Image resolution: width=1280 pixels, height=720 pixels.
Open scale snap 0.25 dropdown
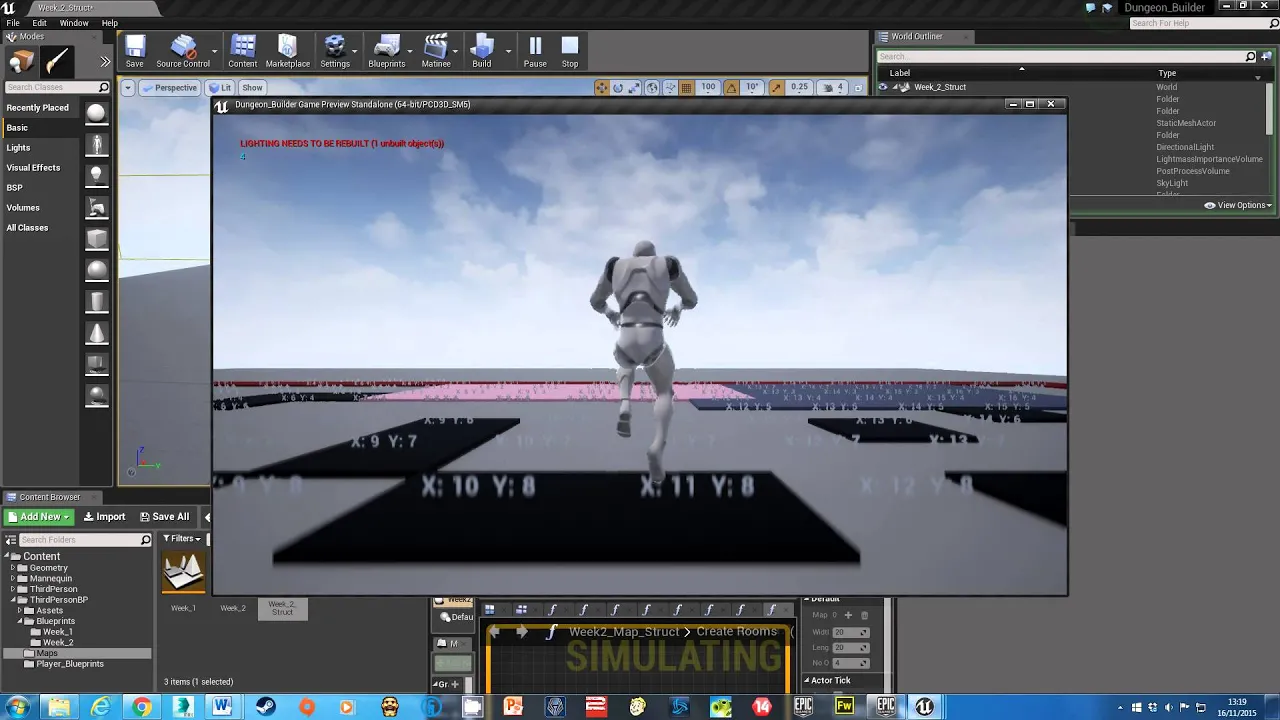click(799, 88)
